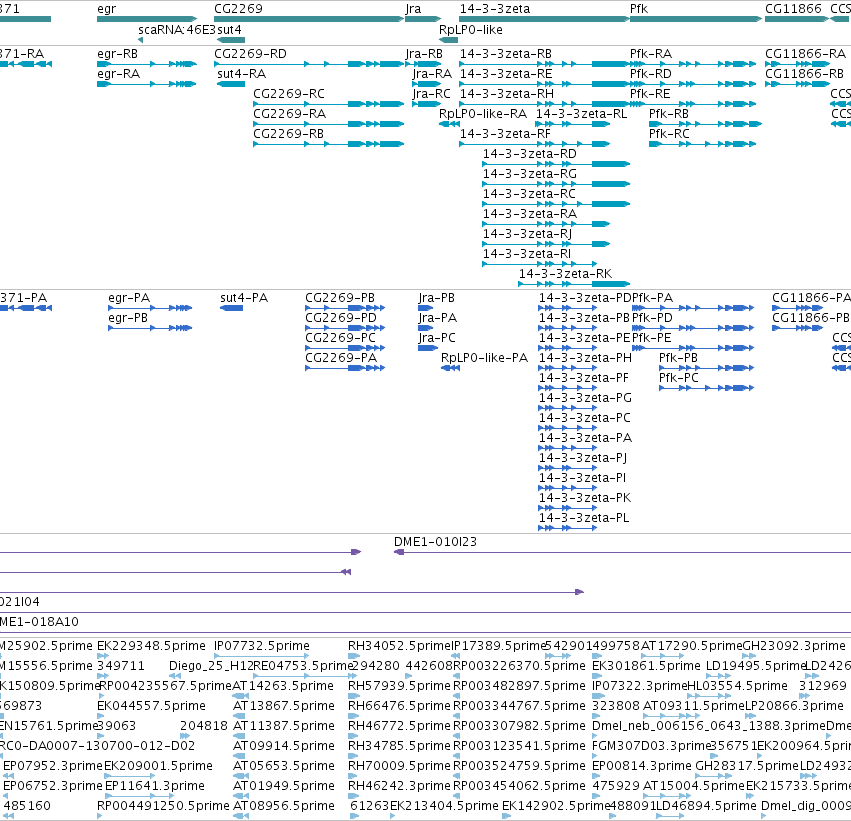Click the EK213404.5prime EST label

coord(444,806)
